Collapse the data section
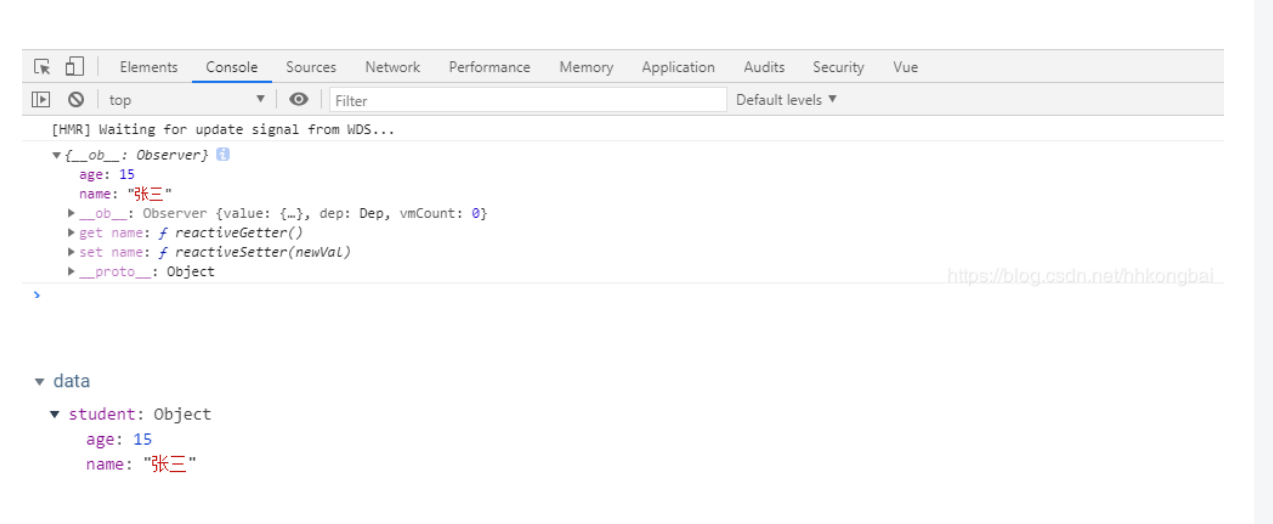The width and height of the screenshot is (1273, 524). 40,381
